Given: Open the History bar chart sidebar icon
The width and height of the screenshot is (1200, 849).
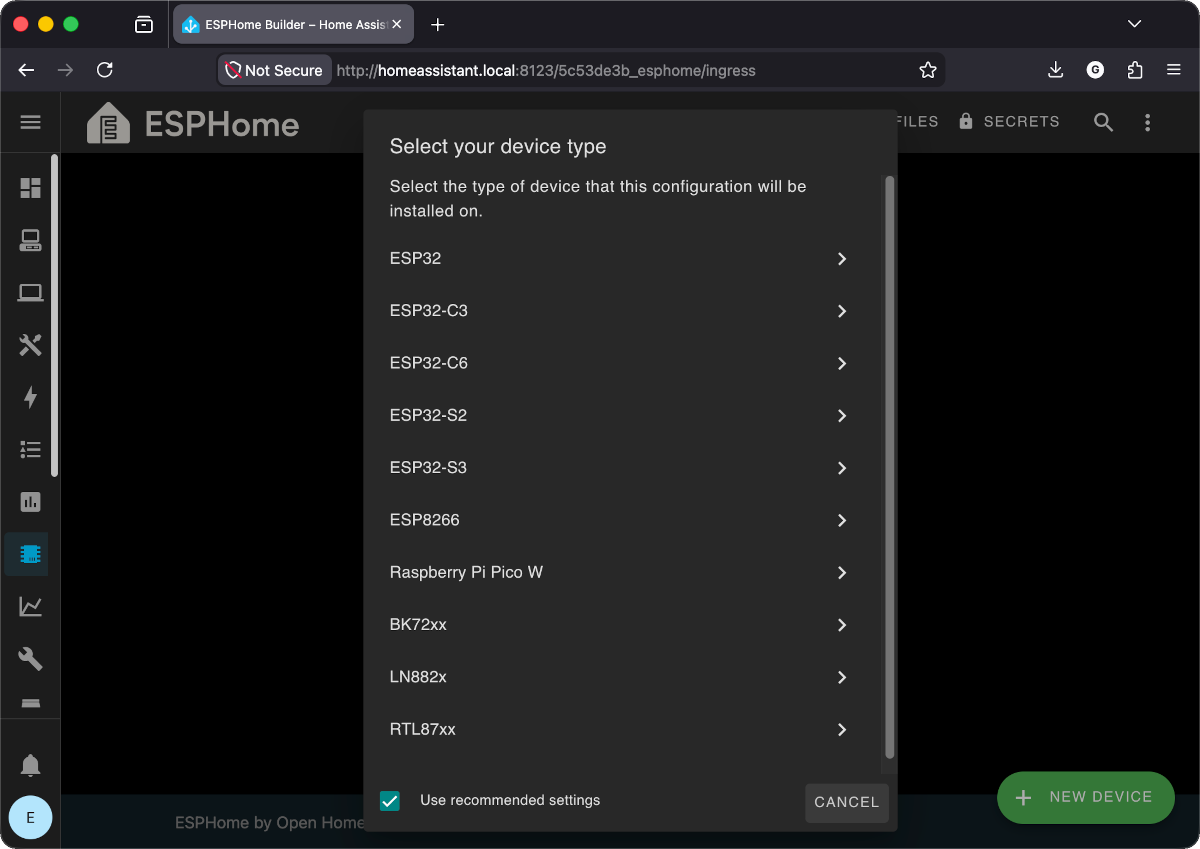Looking at the screenshot, I should click(x=31, y=502).
